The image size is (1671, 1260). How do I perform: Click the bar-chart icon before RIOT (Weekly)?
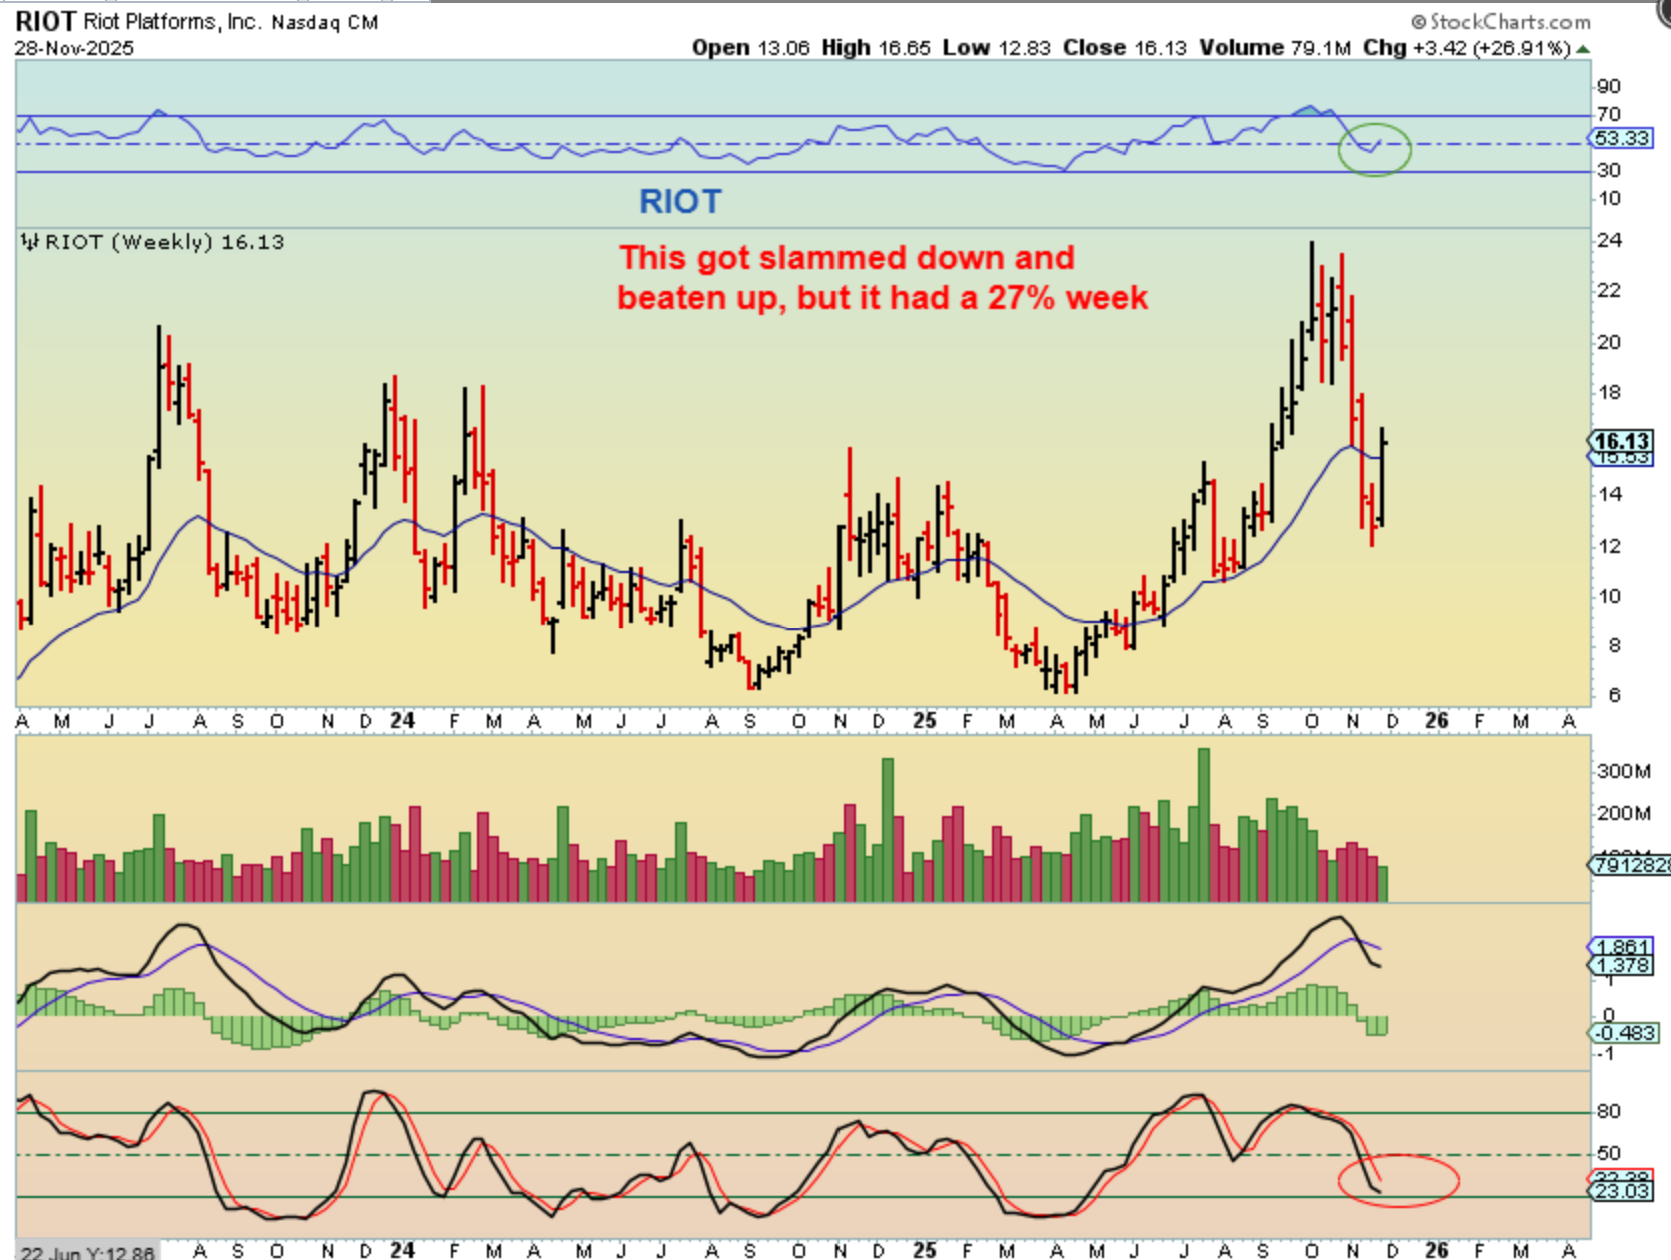[x=30, y=242]
